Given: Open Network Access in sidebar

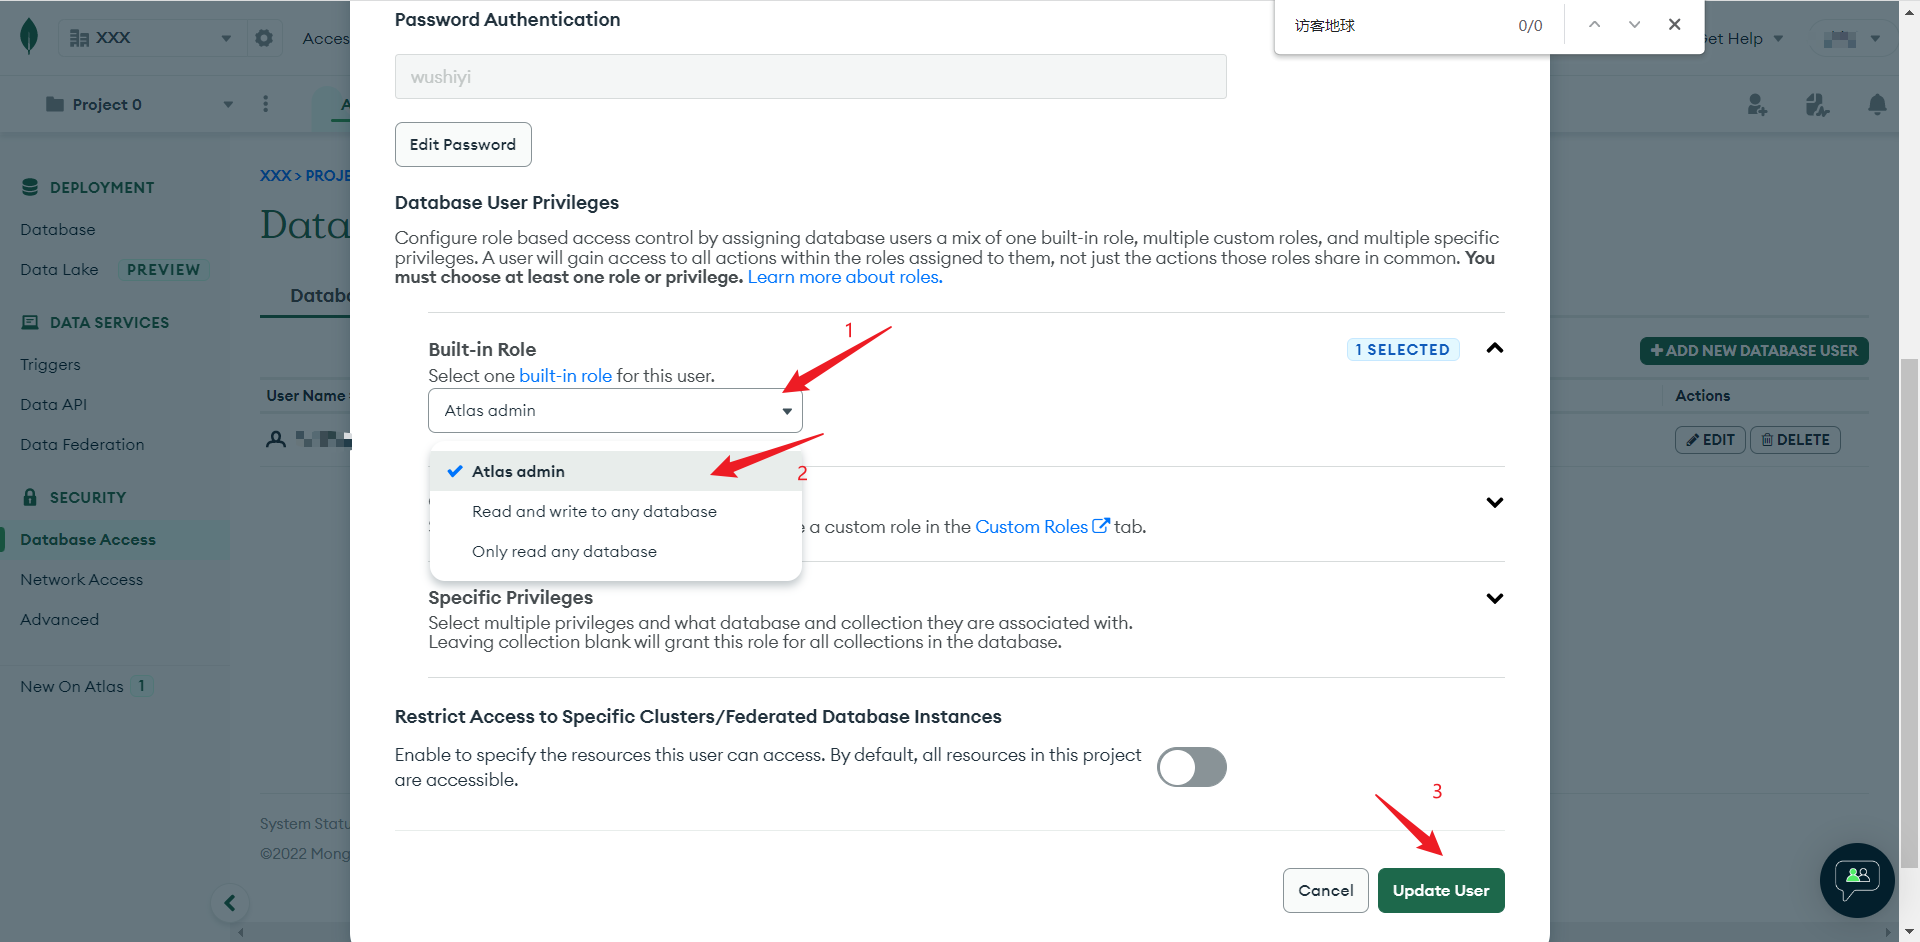Looking at the screenshot, I should coord(81,579).
